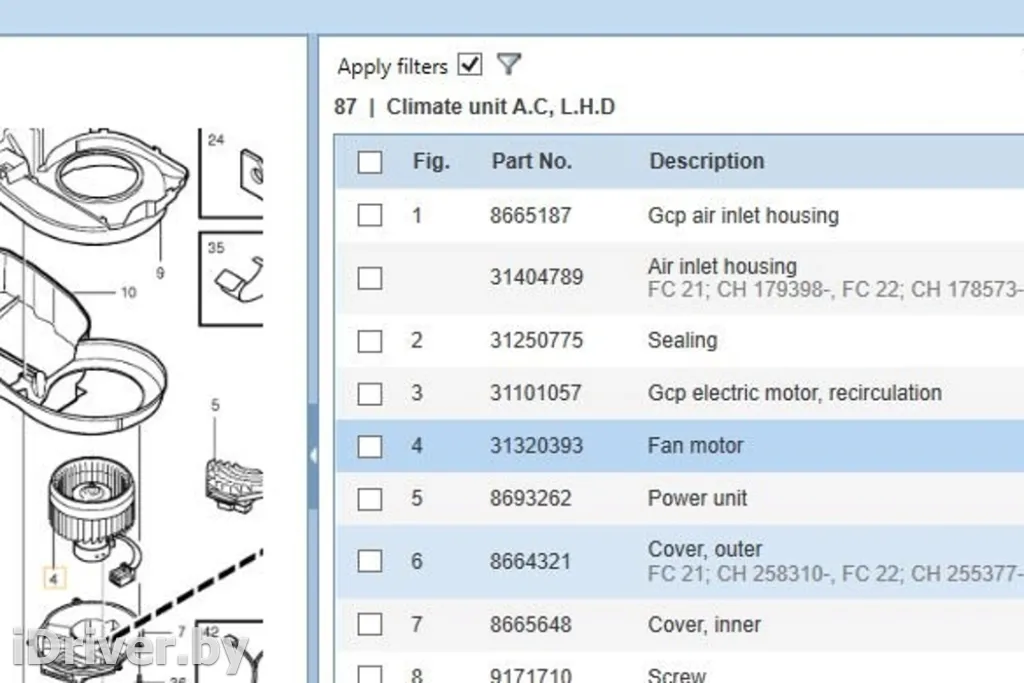Viewport: 1024px width, 683px height.
Task: Tick the header select-all checkbox
Action: 370,162
